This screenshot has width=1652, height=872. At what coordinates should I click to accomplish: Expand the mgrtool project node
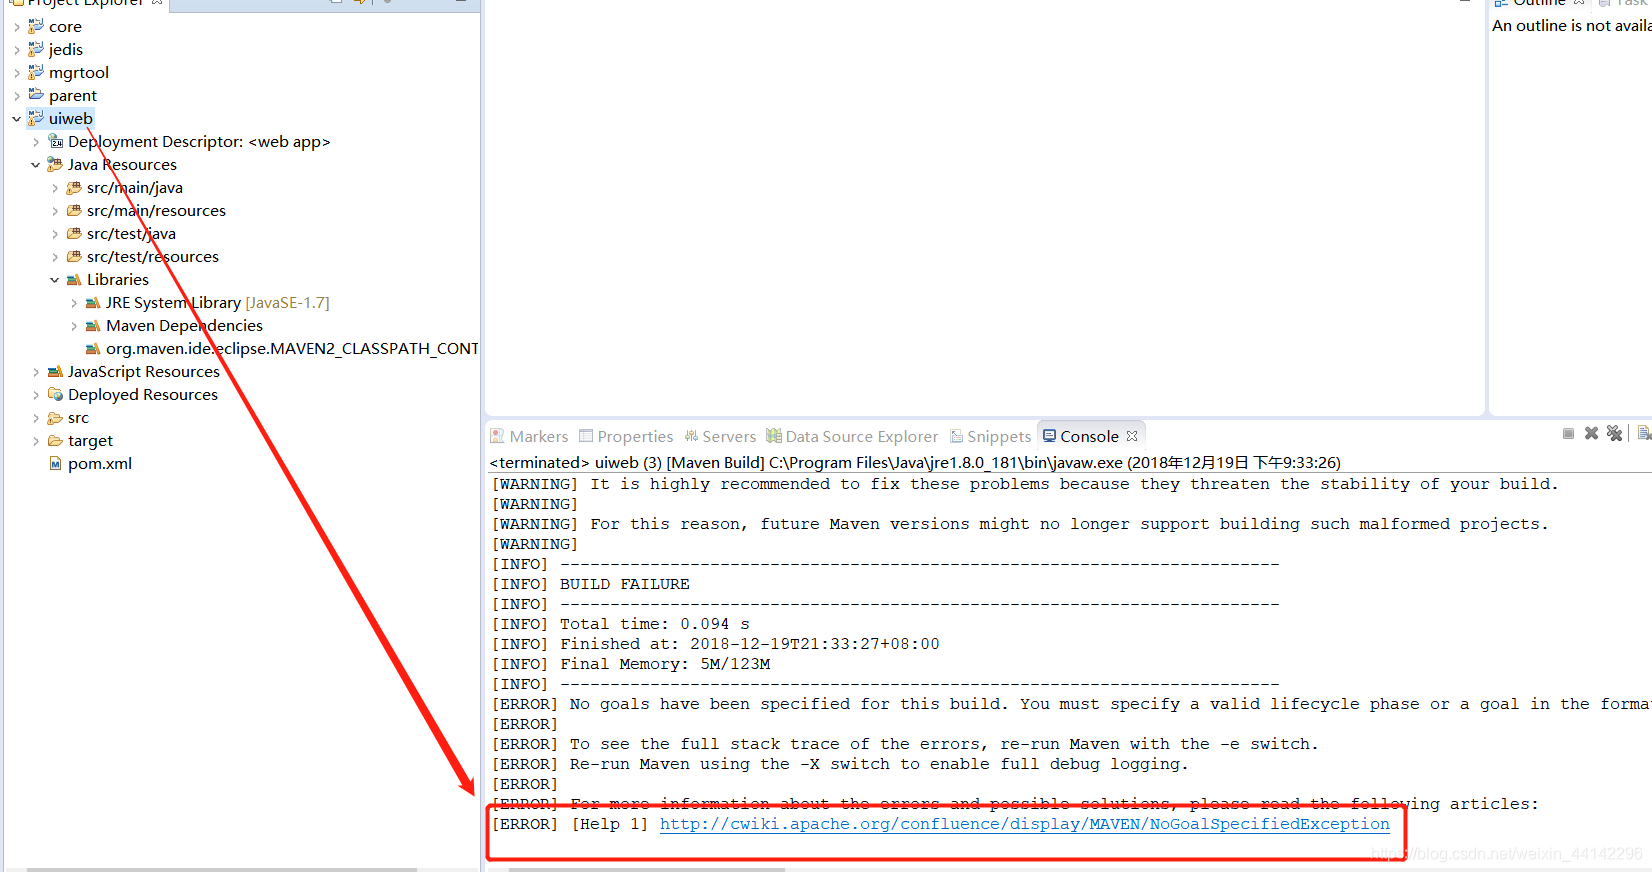click(x=17, y=73)
